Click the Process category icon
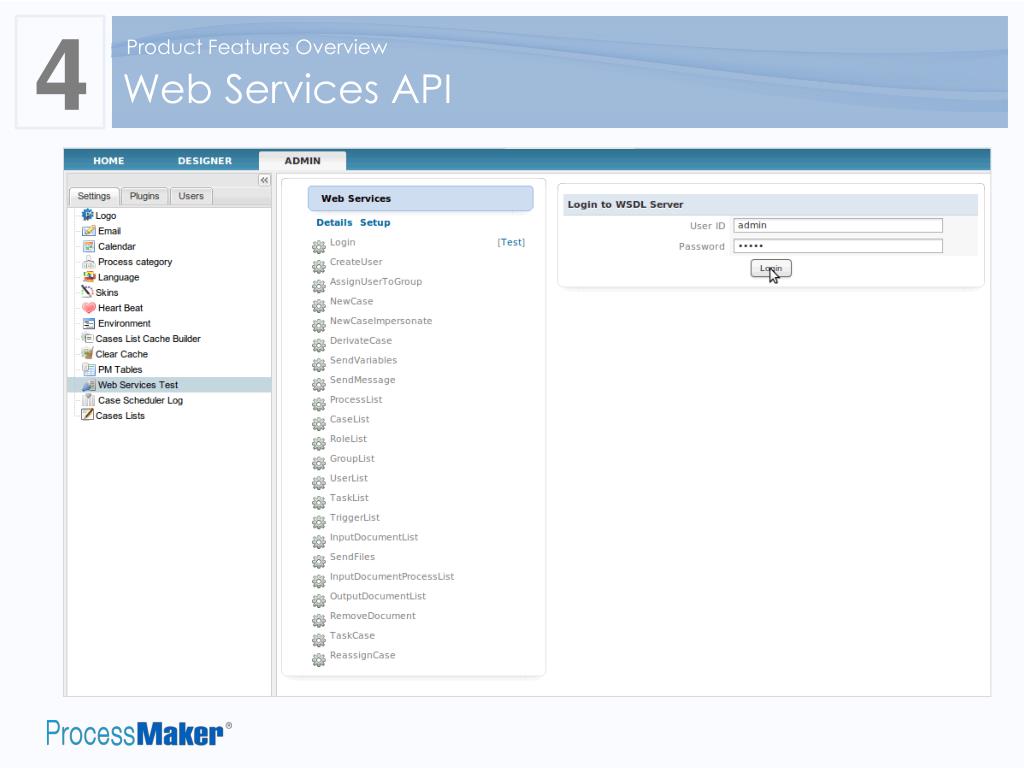The width and height of the screenshot is (1024, 768). (89, 262)
